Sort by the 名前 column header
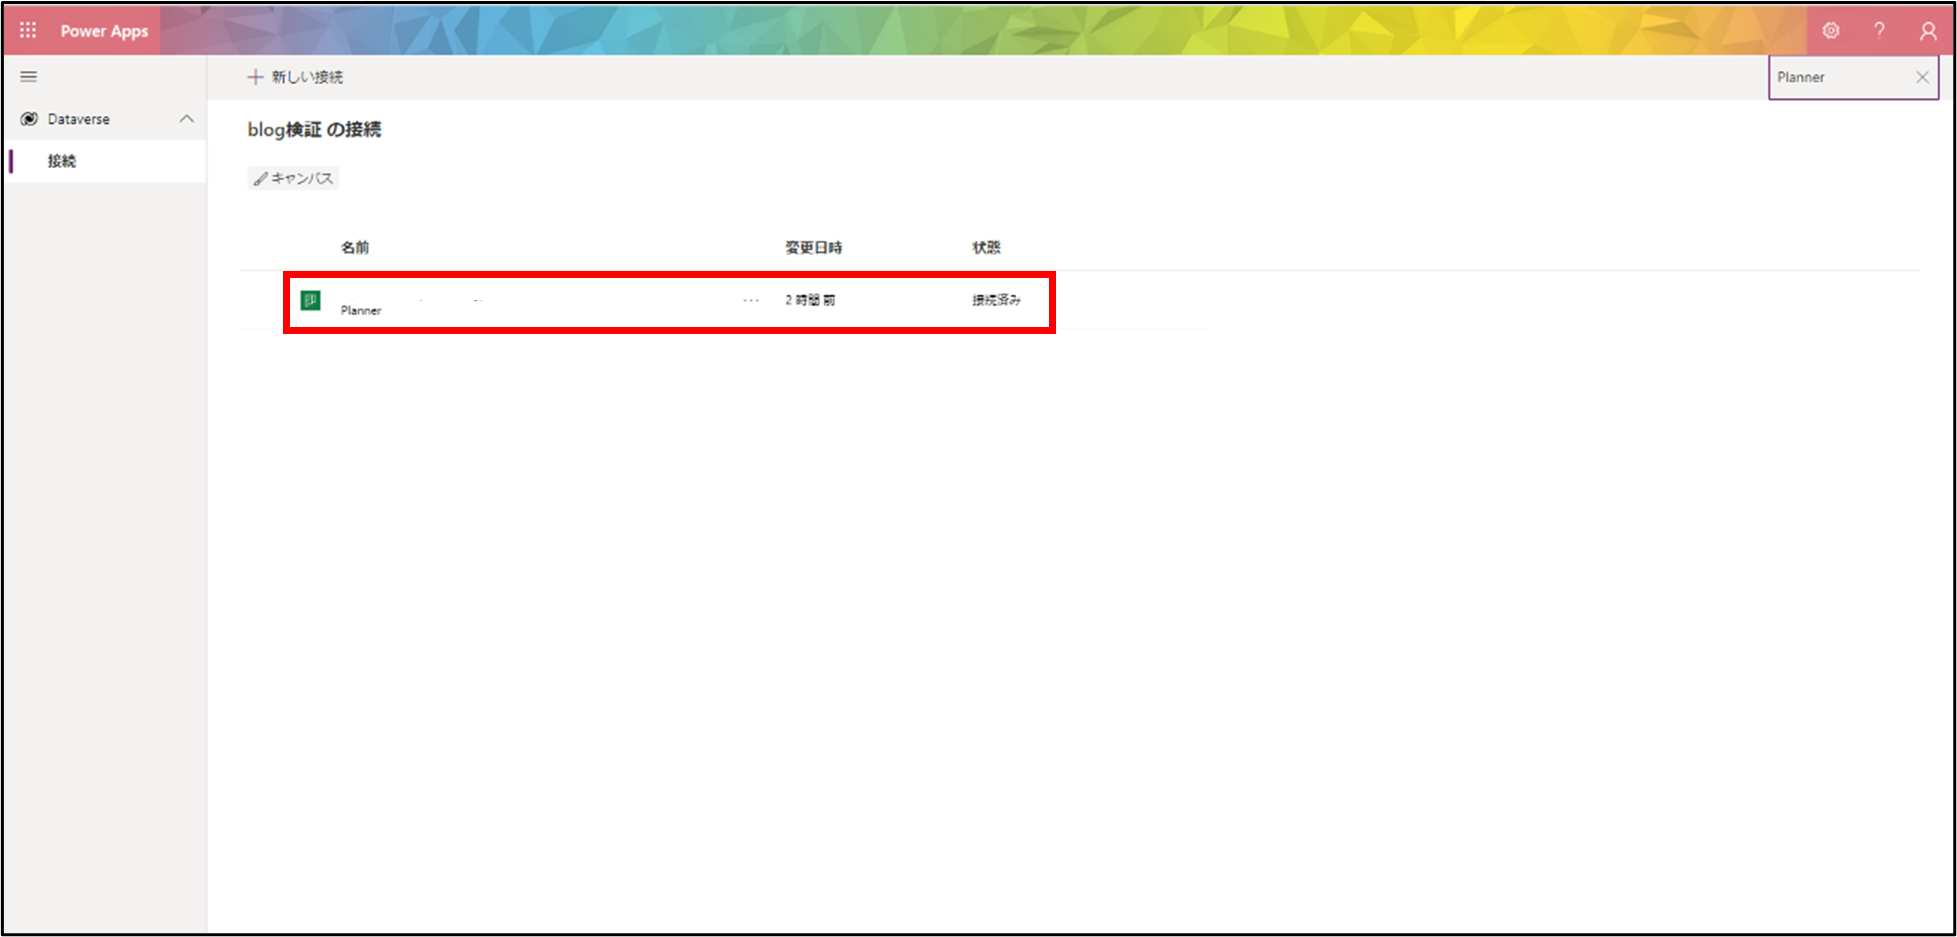The height and width of the screenshot is (937, 1957). click(x=355, y=247)
